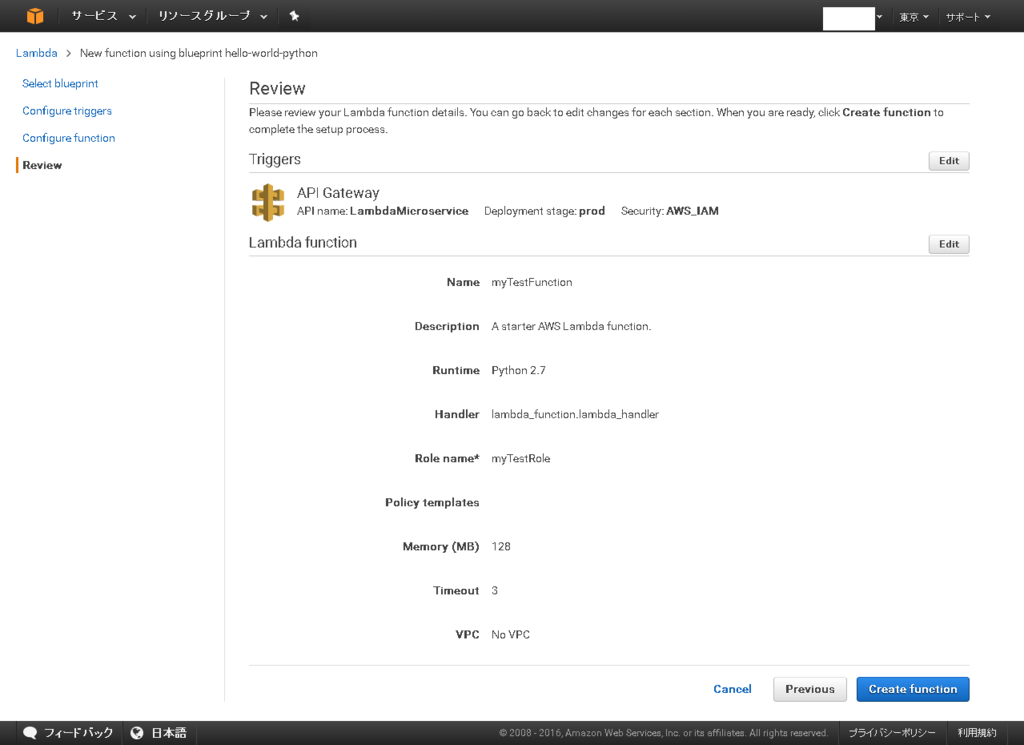Click the deployment stage value prod
Image resolution: width=1024 pixels, height=745 pixels.
[x=592, y=211]
